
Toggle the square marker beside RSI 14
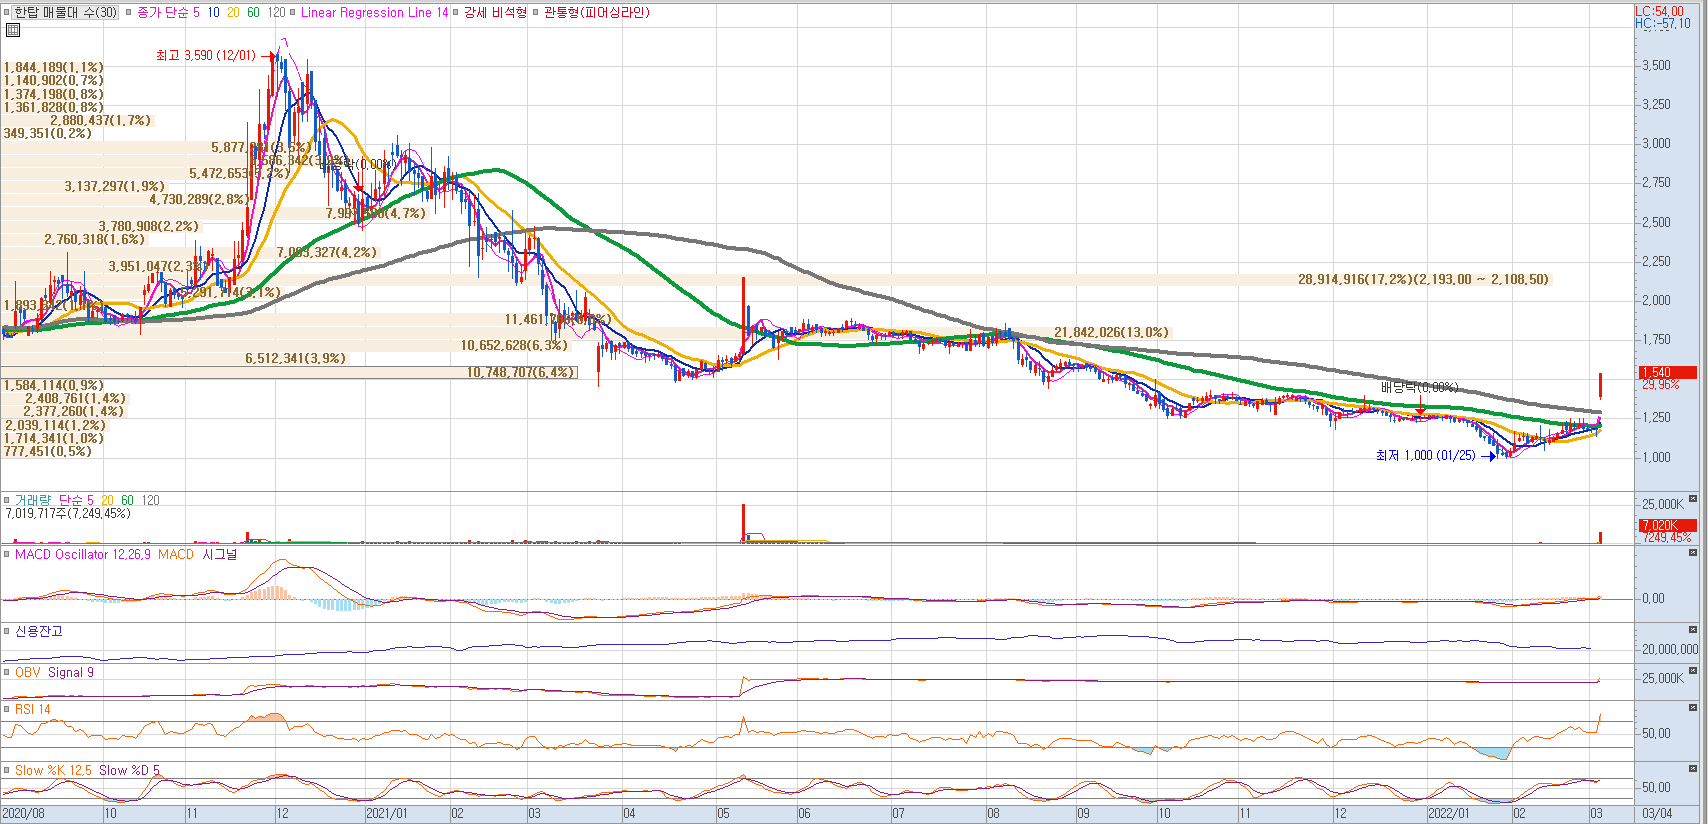[x=7, y=709]
